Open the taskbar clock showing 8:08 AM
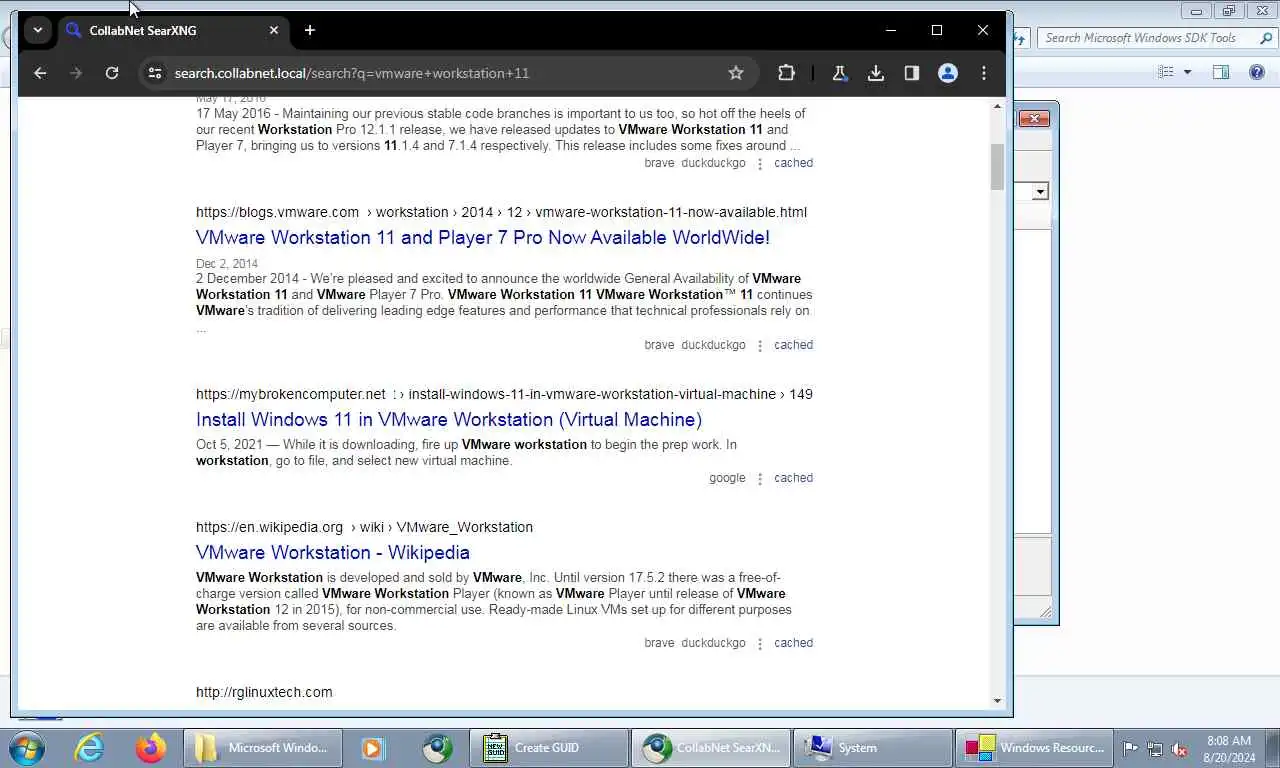Viewport: 1280px width, 768px height. click(1230, 748)
